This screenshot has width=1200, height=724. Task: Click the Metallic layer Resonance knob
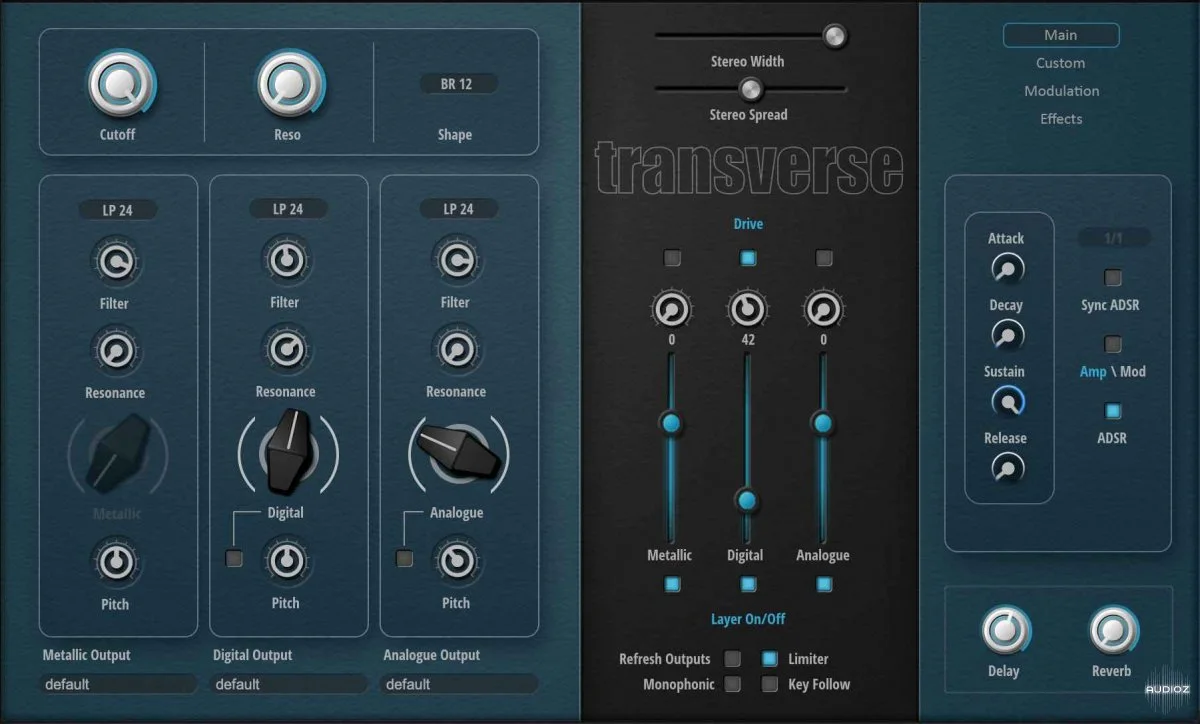tap(115, 352)
